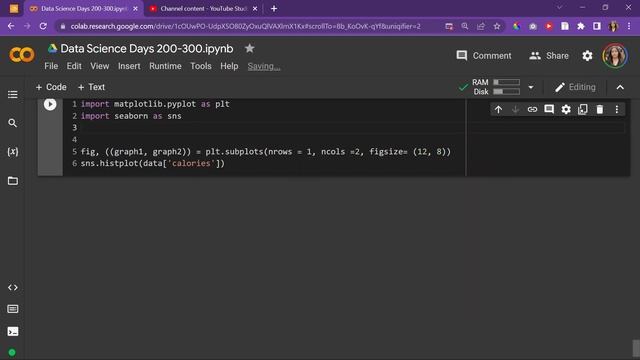Viewport: 640px width, 360px height.
Task: Click the Saving... status link
Action: [264, 67]
